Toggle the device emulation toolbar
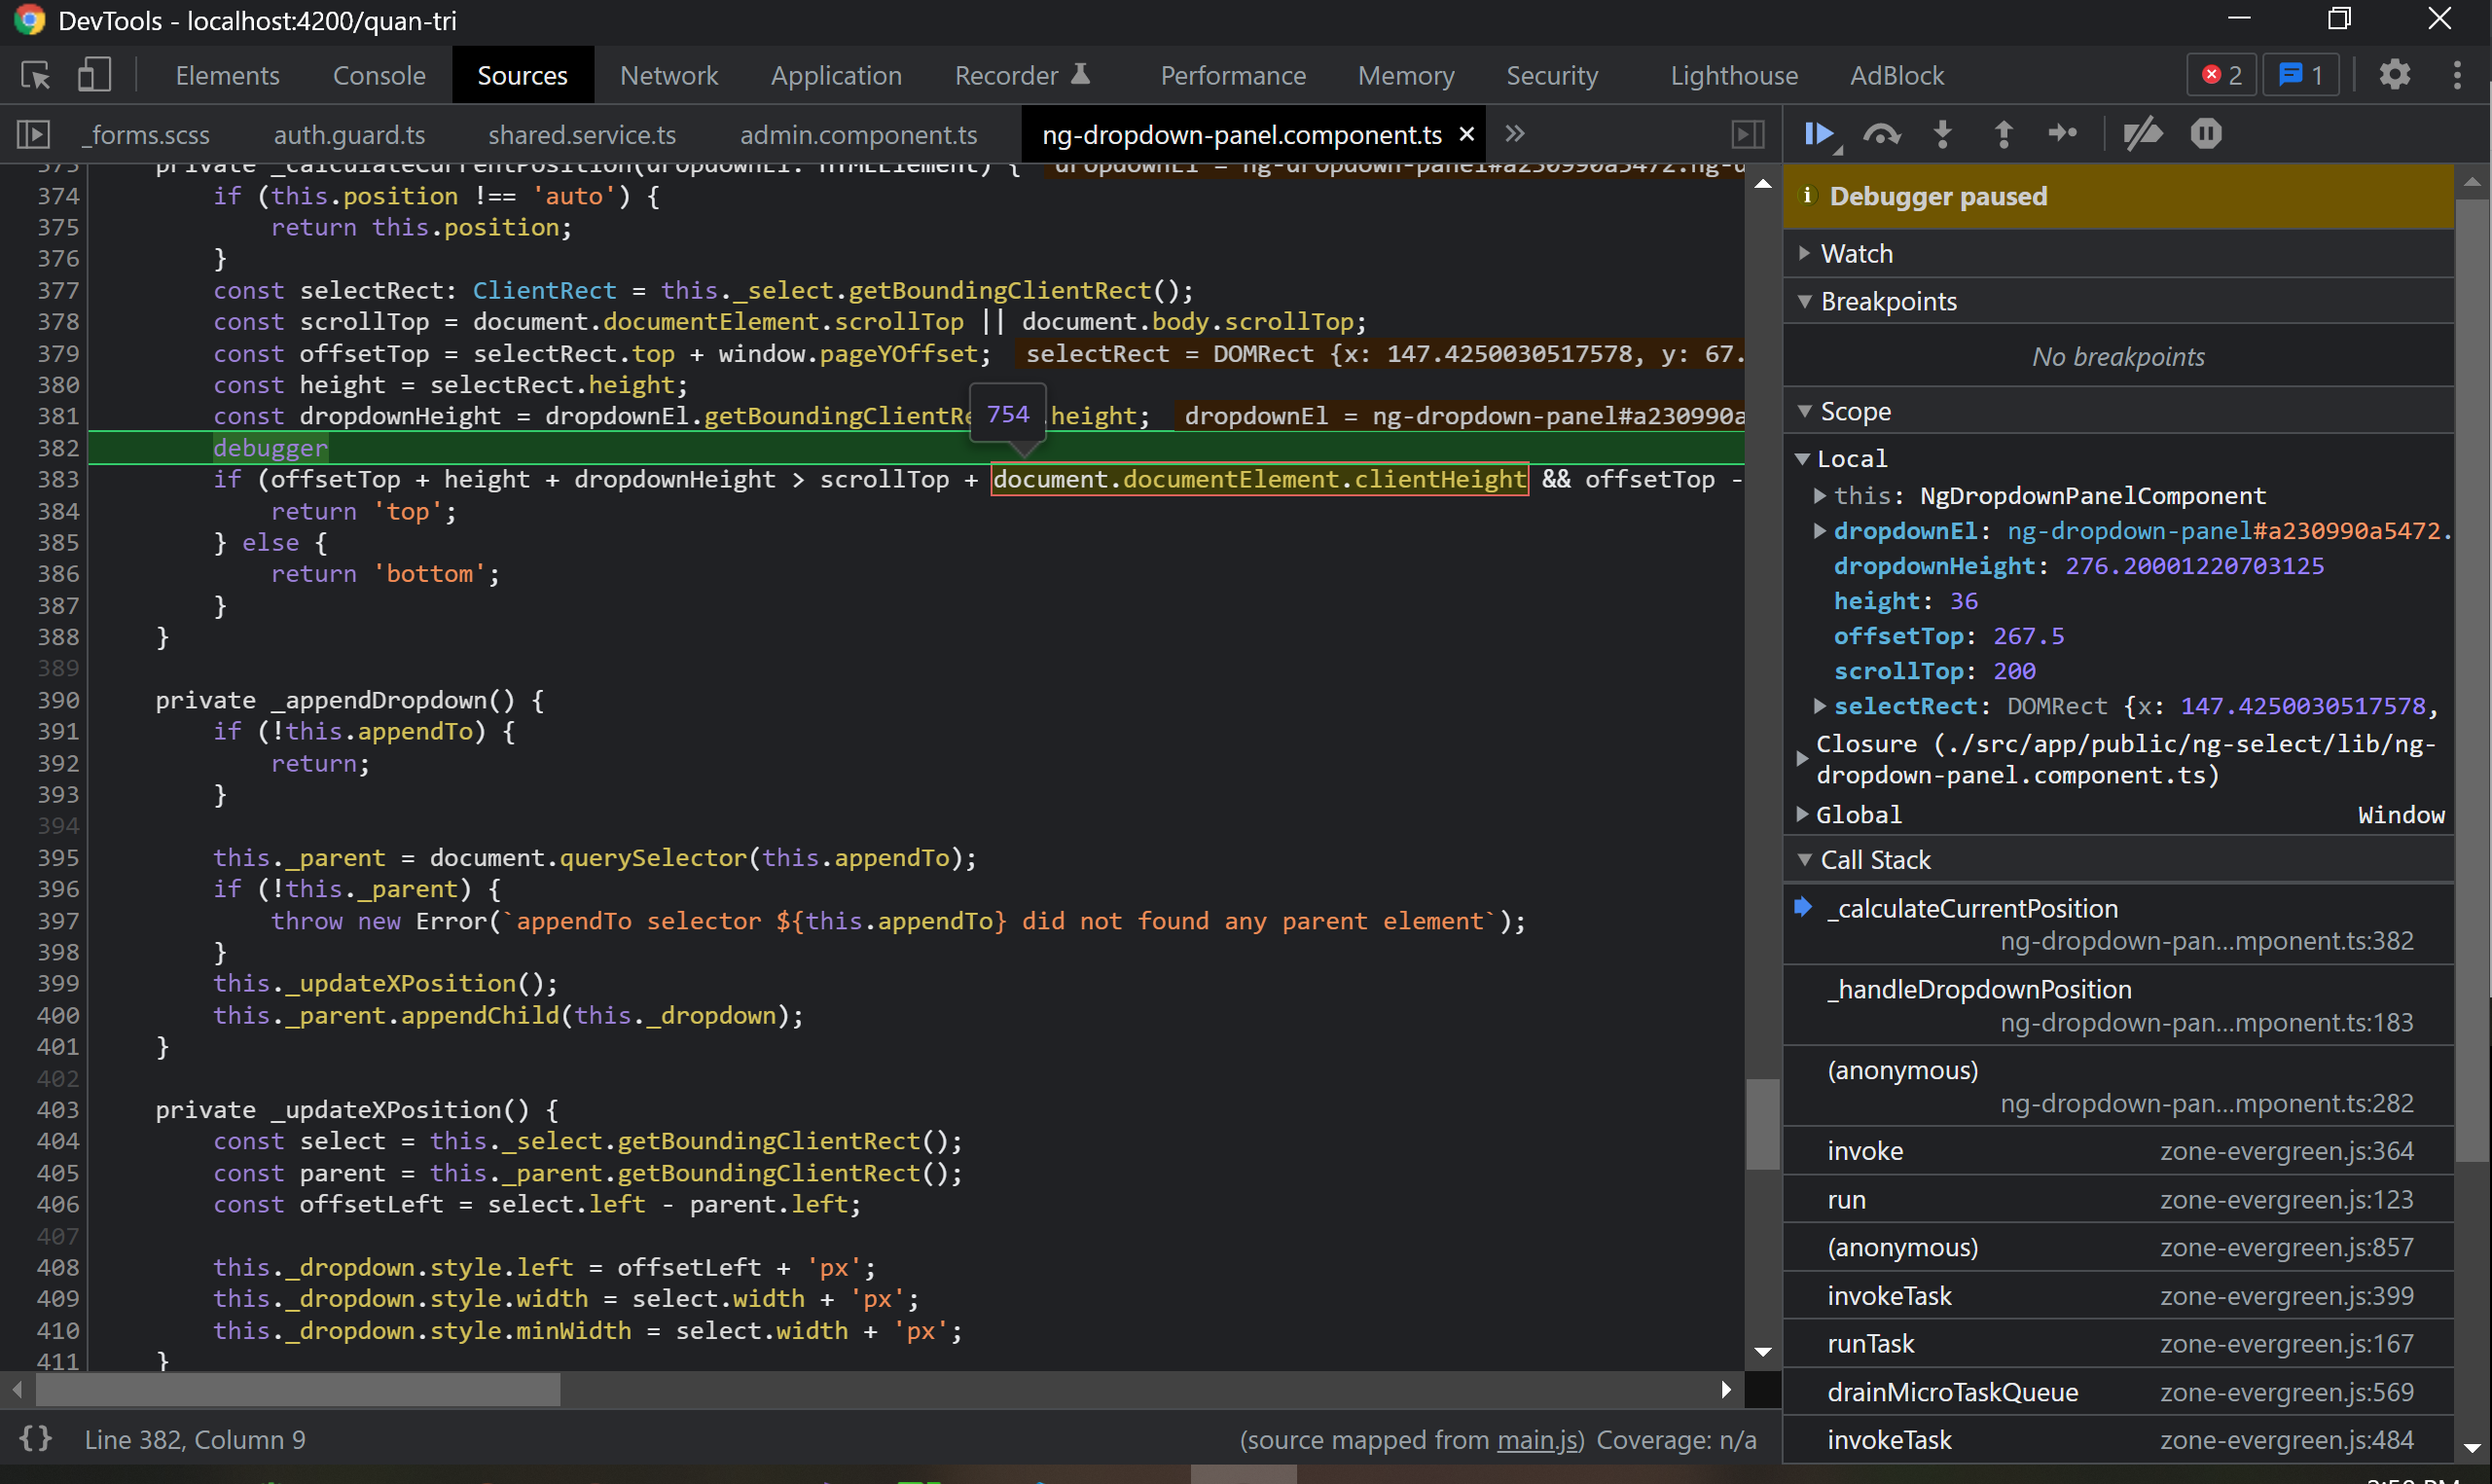The image size is (2492, 1484). click(93, 74)
